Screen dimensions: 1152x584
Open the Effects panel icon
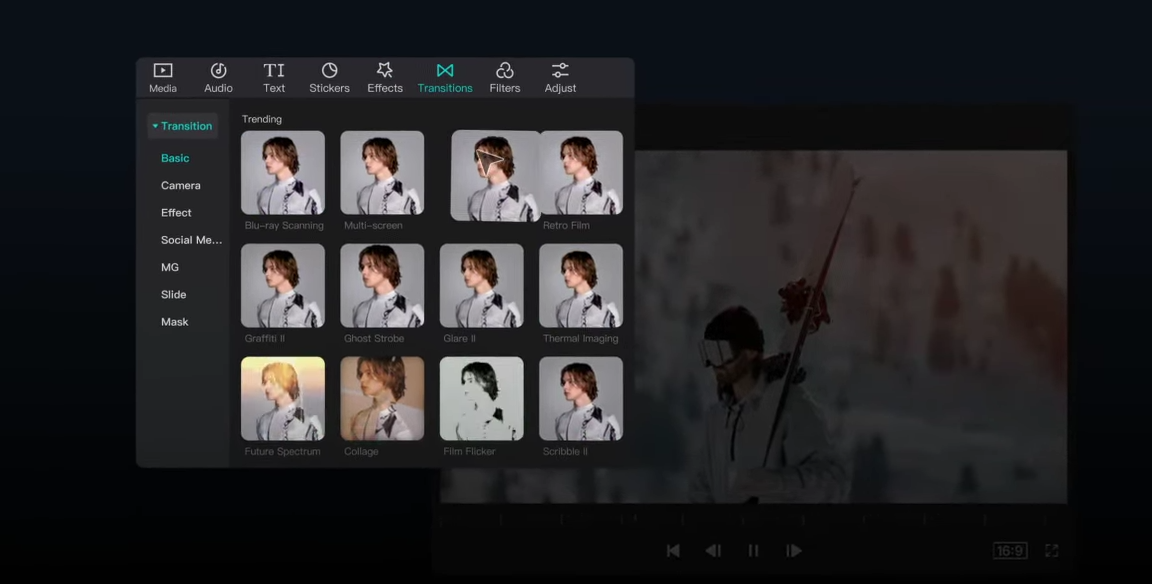(x=385, y=72)
